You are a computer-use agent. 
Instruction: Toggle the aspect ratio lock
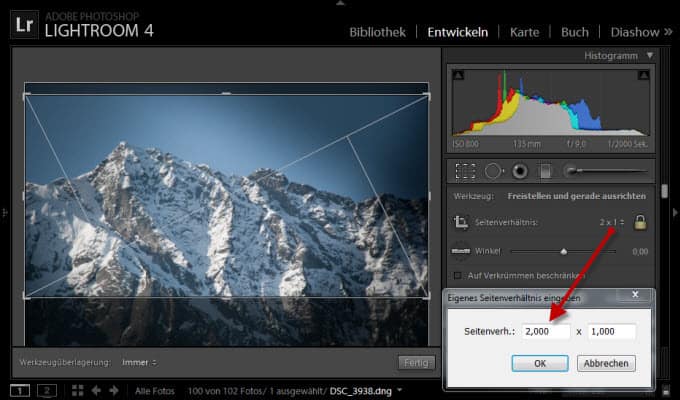coord(640,222)
